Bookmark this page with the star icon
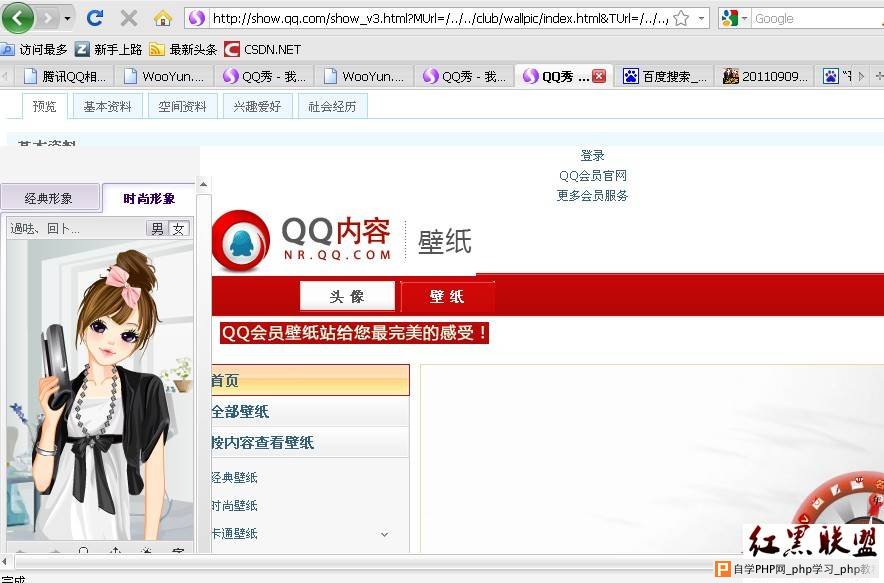Viewport: 884px width, 583px height. click(x=681, y=19)
